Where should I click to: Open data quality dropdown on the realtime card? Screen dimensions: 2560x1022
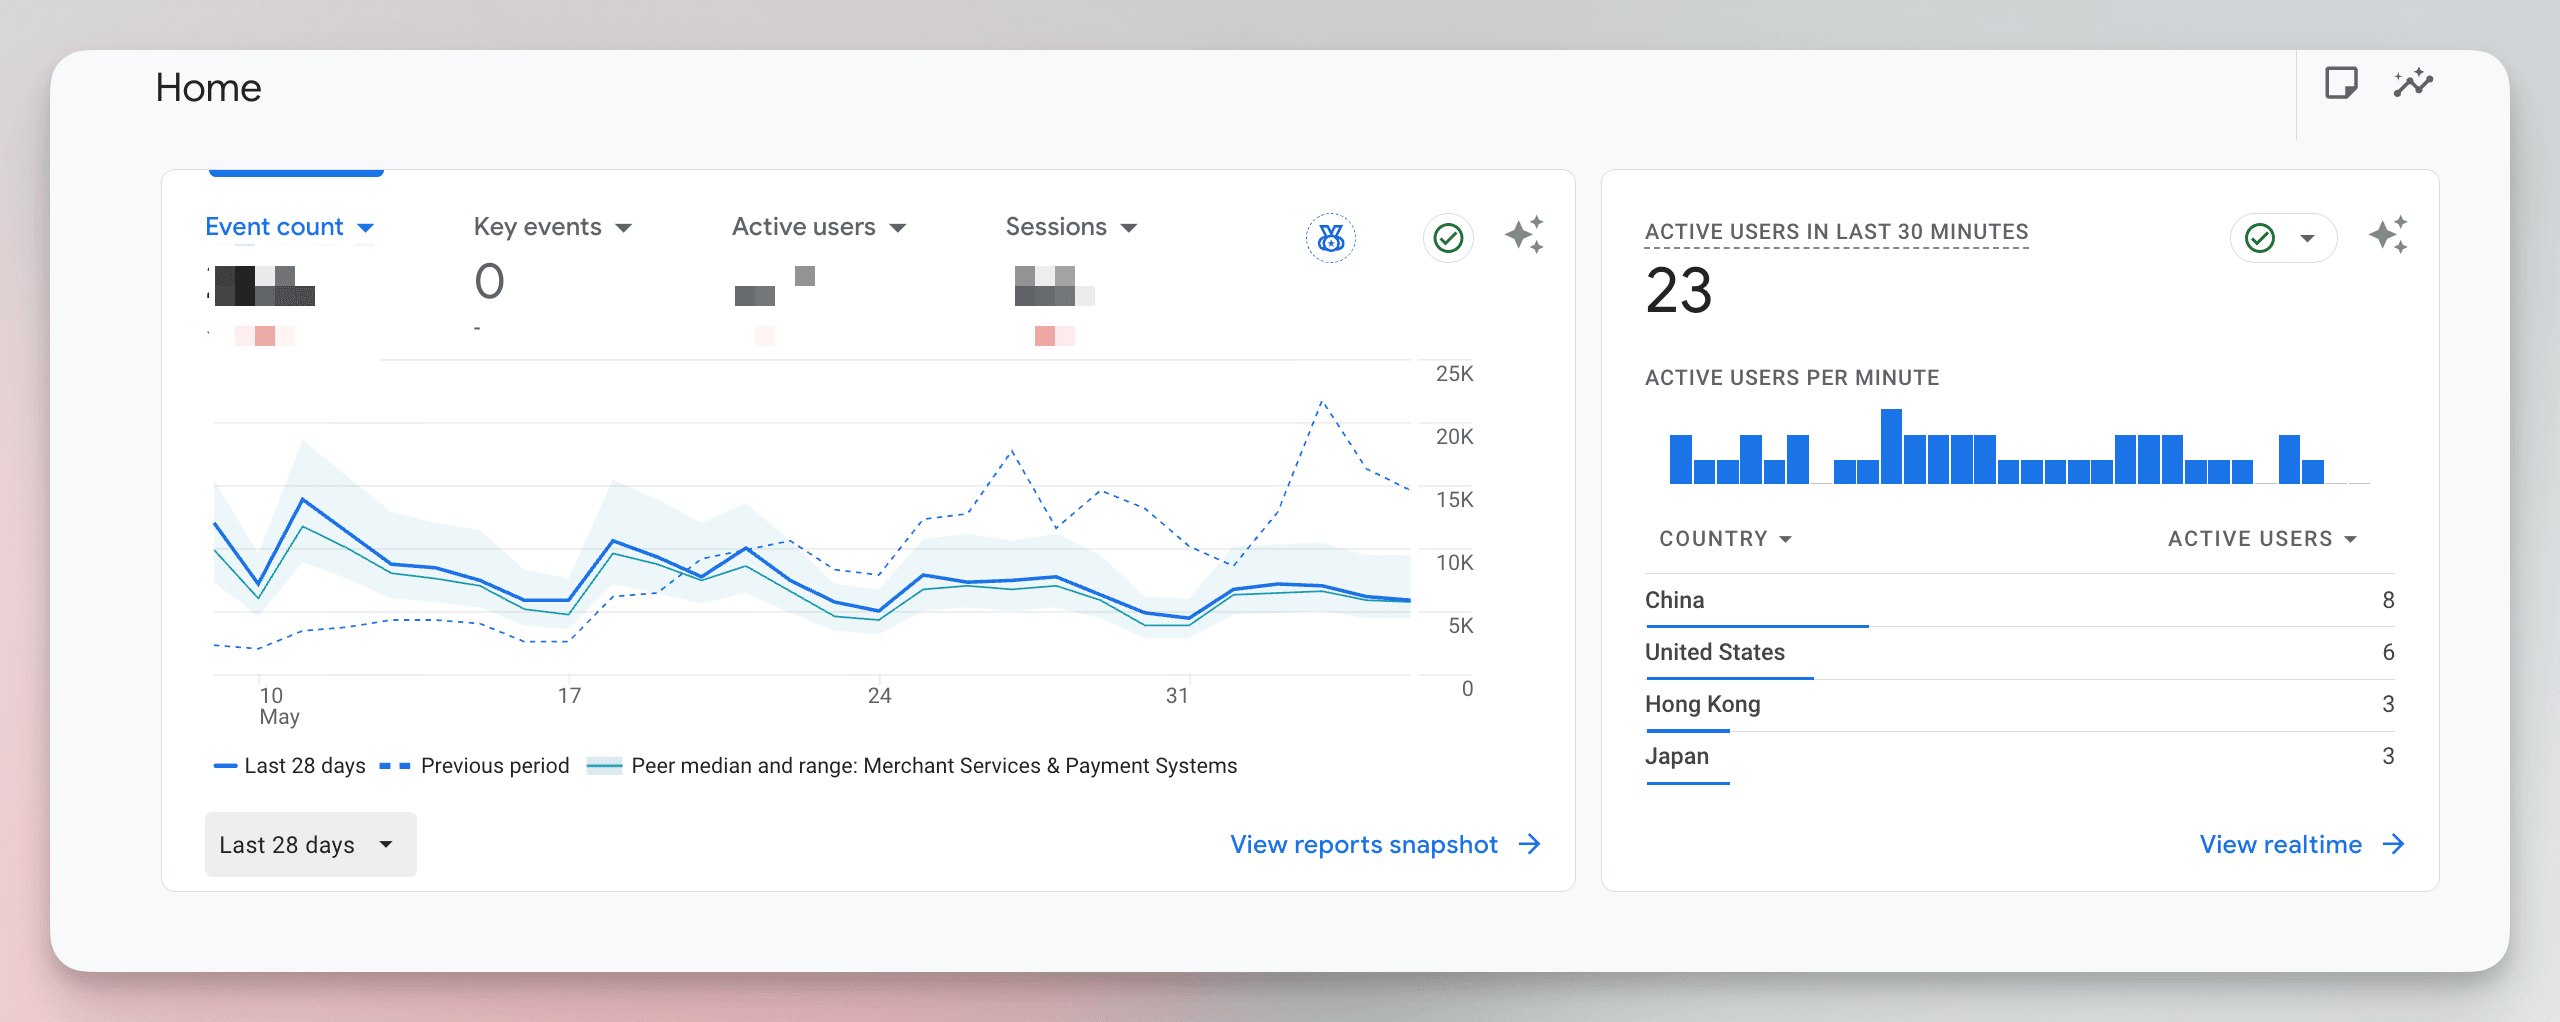pyautogui.click(x=2283, y=238)
